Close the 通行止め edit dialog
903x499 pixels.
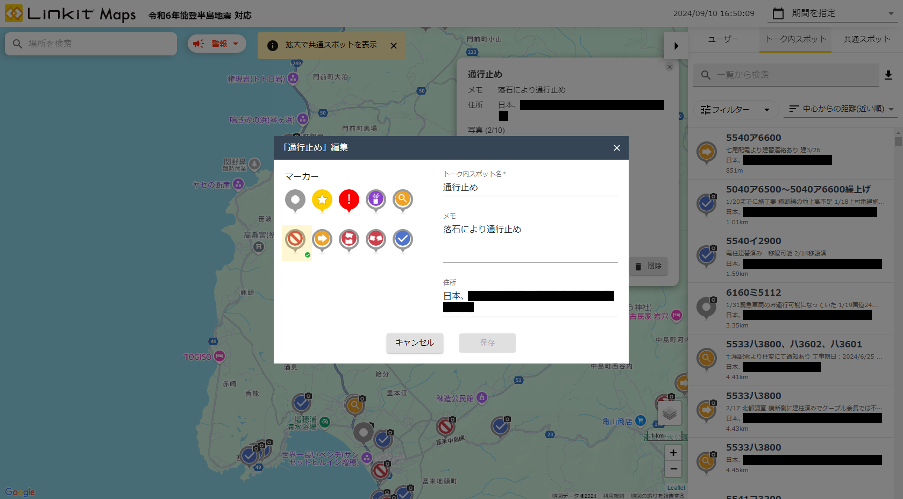coord(617,148)
